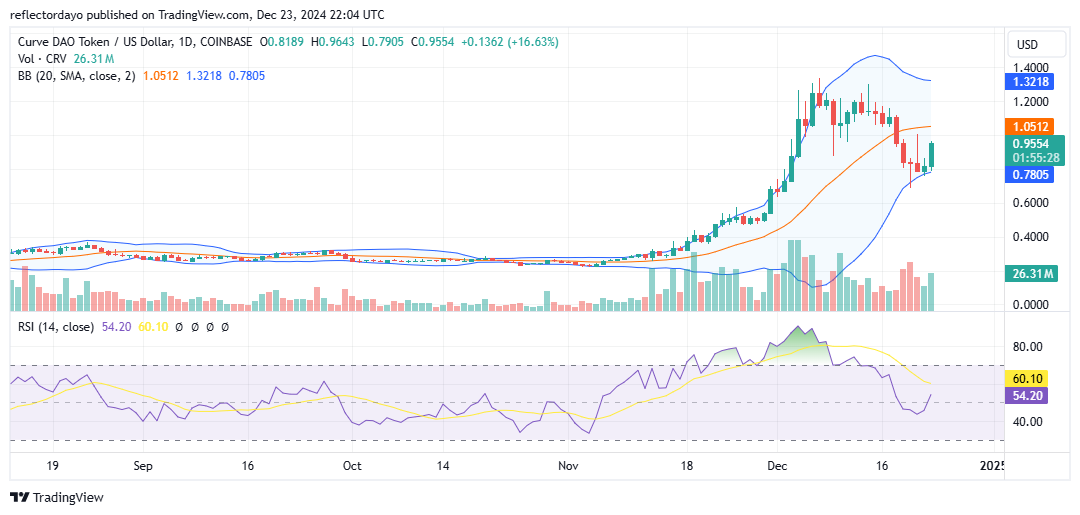Click the latest green candle on the chart
1080x515 pixels.
point(932,155)
